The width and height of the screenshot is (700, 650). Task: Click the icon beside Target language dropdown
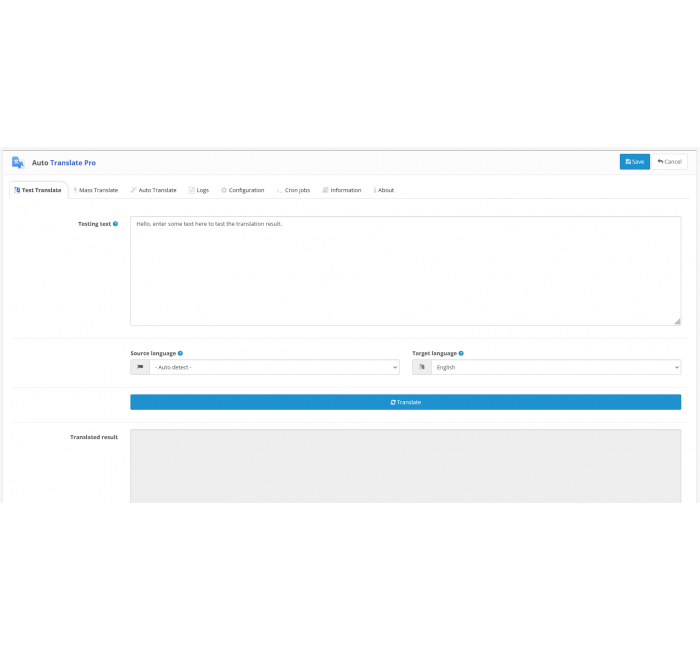click(422, 367)
